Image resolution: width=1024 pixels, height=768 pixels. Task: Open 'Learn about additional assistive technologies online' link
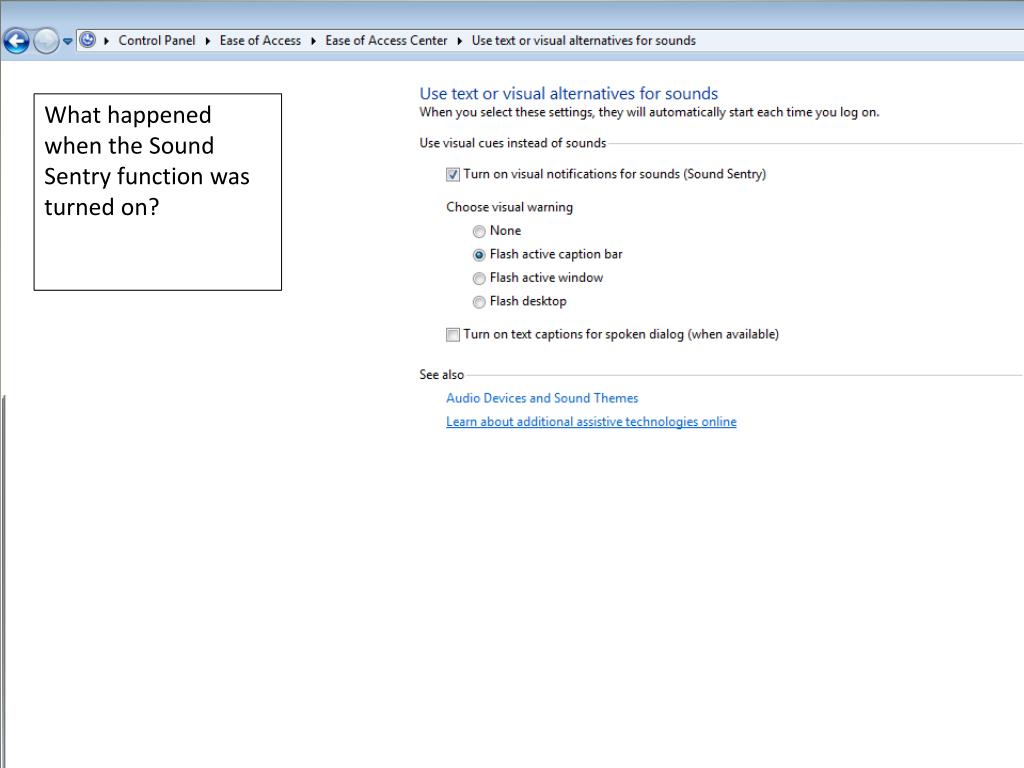(x=591, y=422)
